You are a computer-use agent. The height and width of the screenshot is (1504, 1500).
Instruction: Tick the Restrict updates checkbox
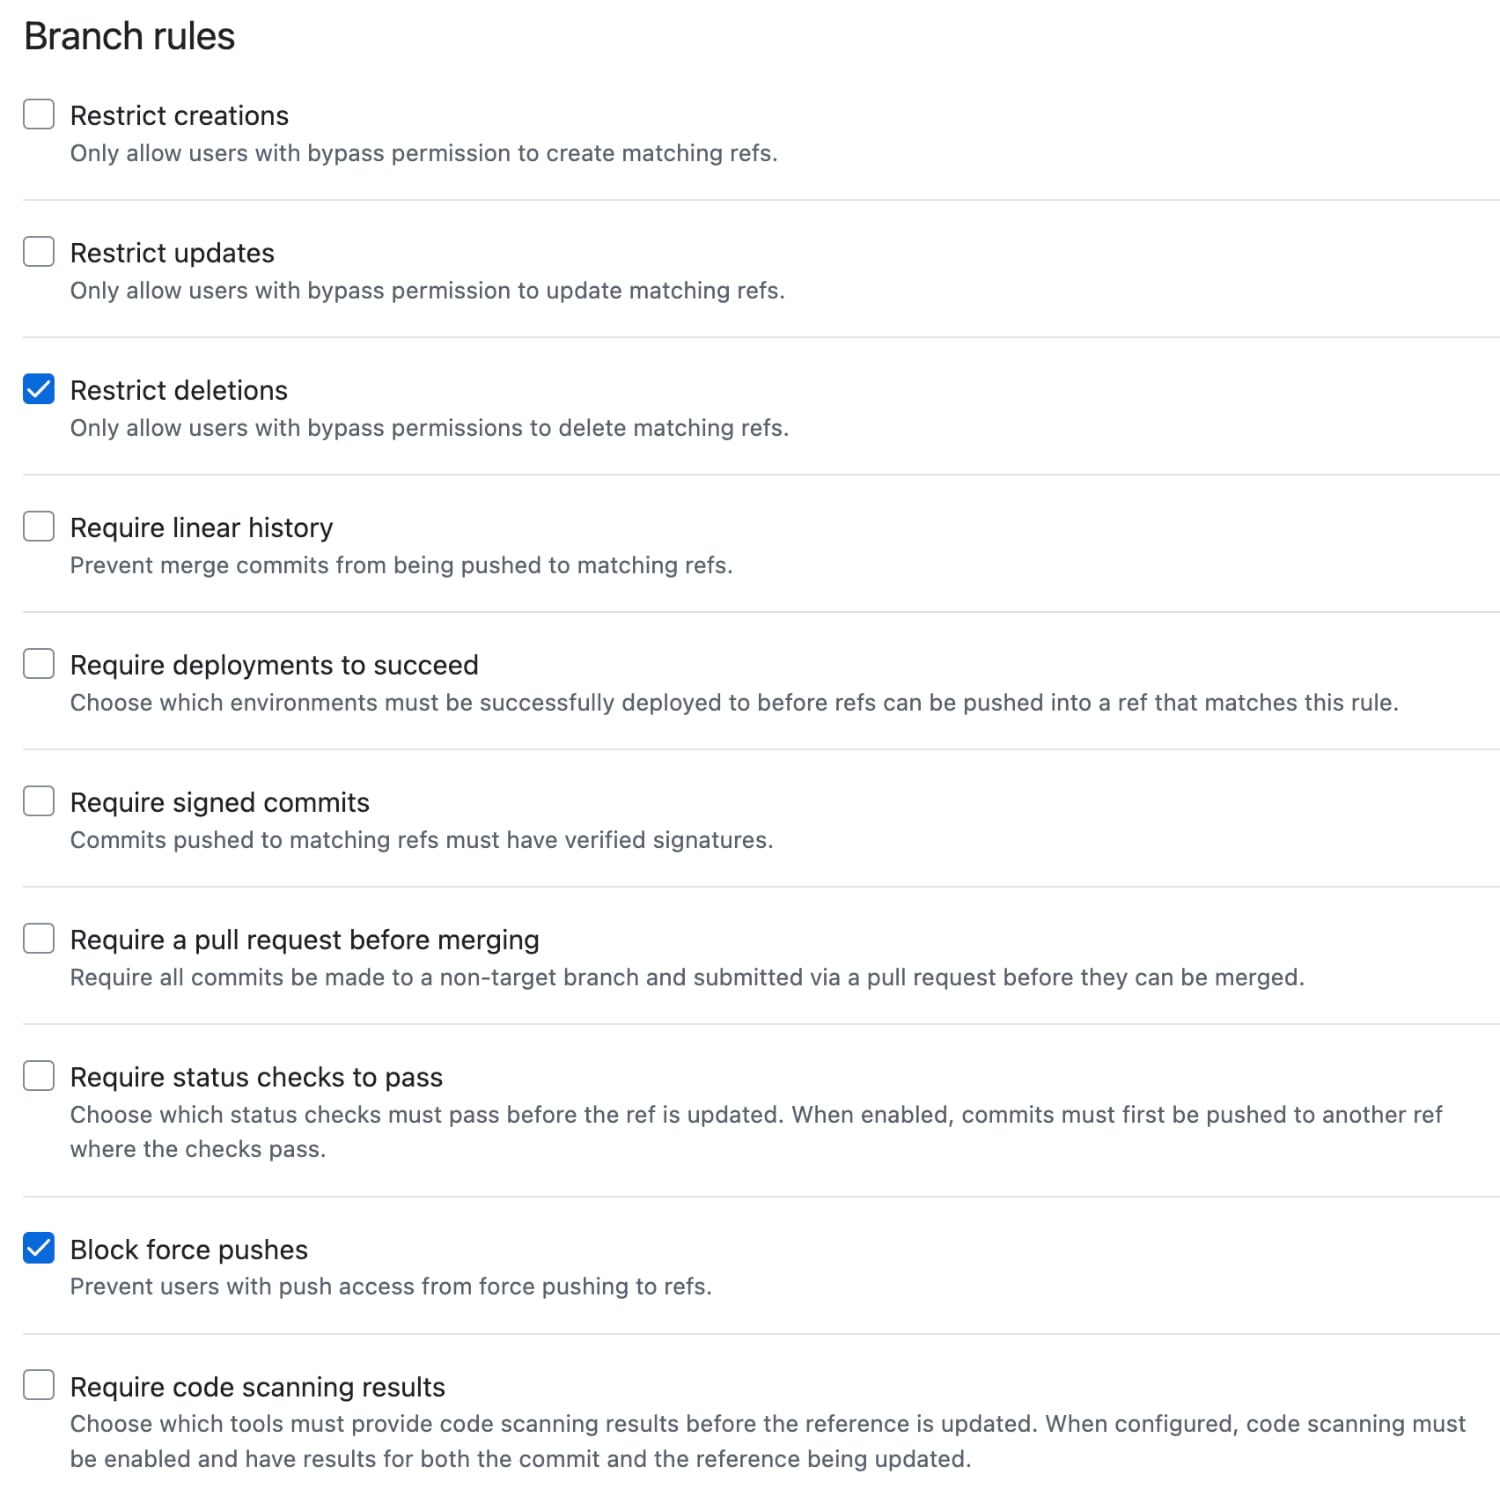click(x=39, y=251)
